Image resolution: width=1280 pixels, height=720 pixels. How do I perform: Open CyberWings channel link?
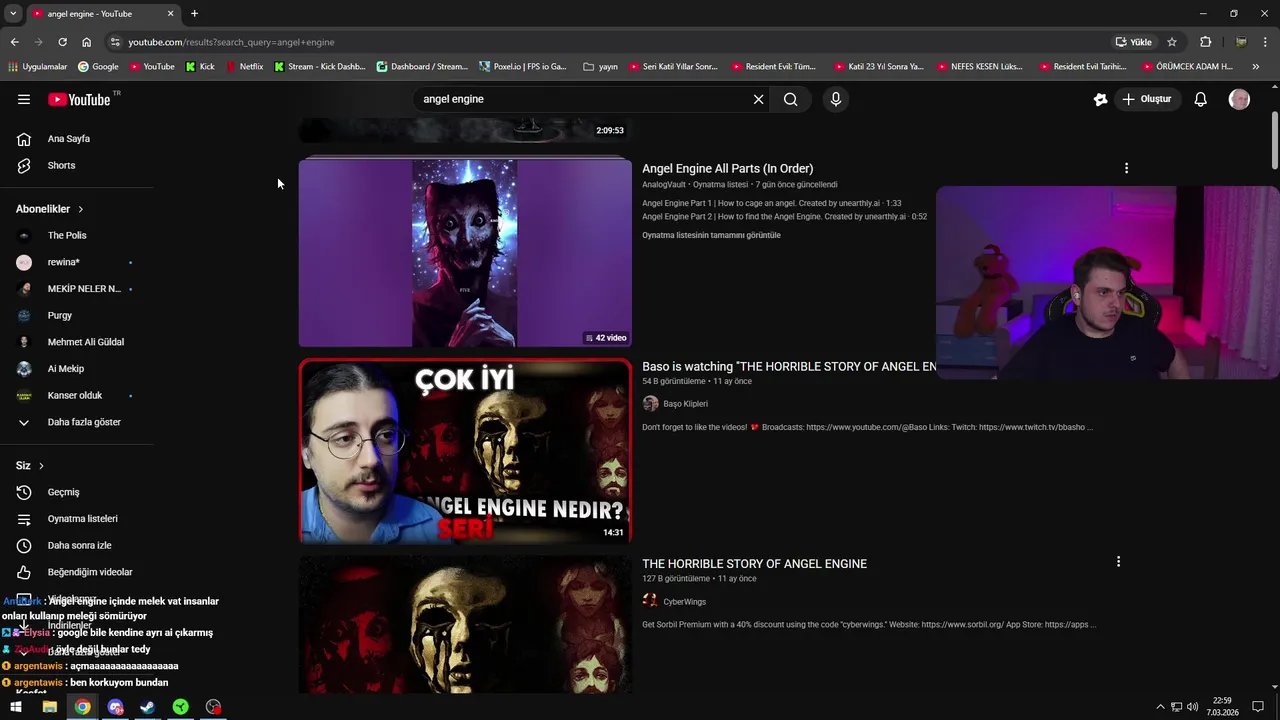tap(684, 602)
